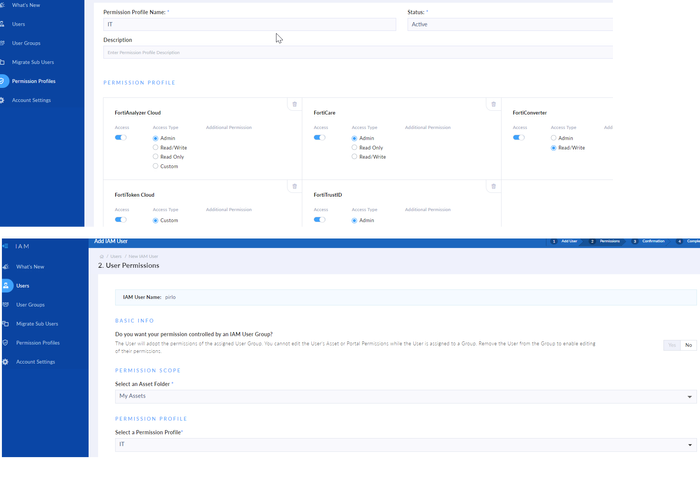Viewport: 700px width, 488px height.
Task: Open Migrate Sub Users in upper sidebar
Action: tap(33, 62)
